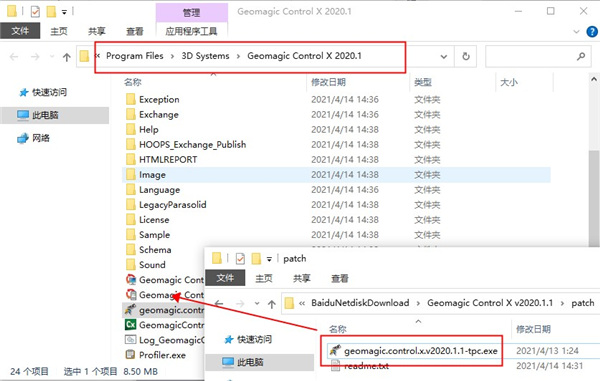Sort by 类型 column header
The image size is (600, 381).
click(x=423, y=82)
